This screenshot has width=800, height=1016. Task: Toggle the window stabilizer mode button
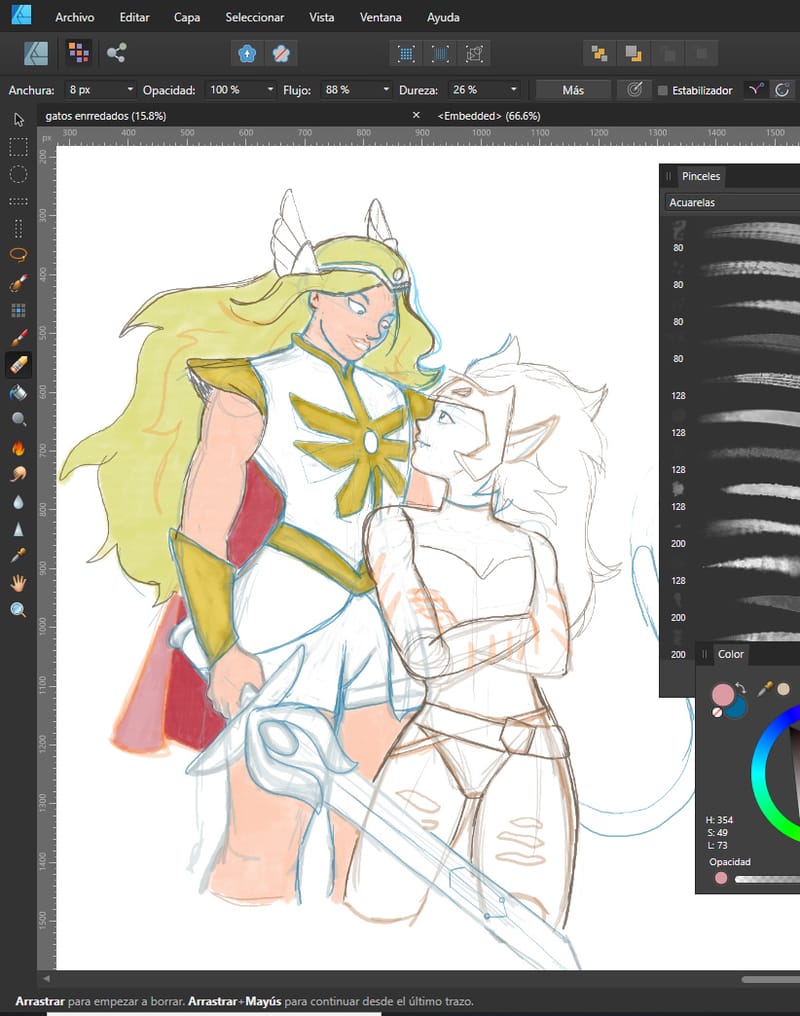click(781, 90)
